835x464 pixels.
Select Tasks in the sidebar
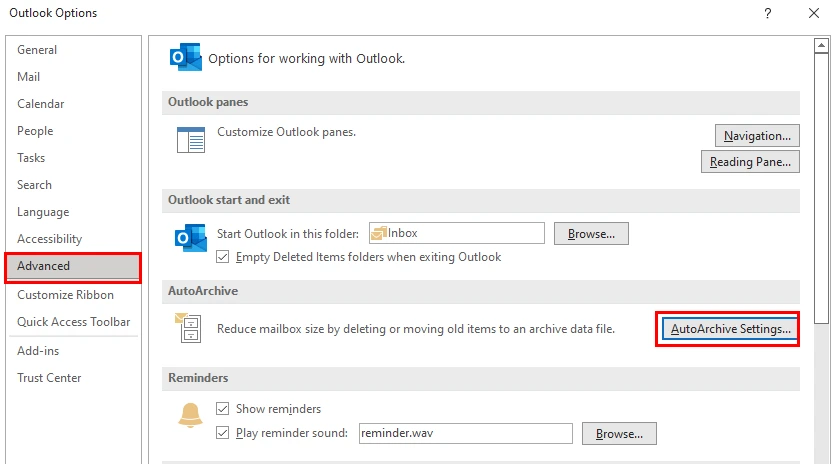(x=31, y=158)
